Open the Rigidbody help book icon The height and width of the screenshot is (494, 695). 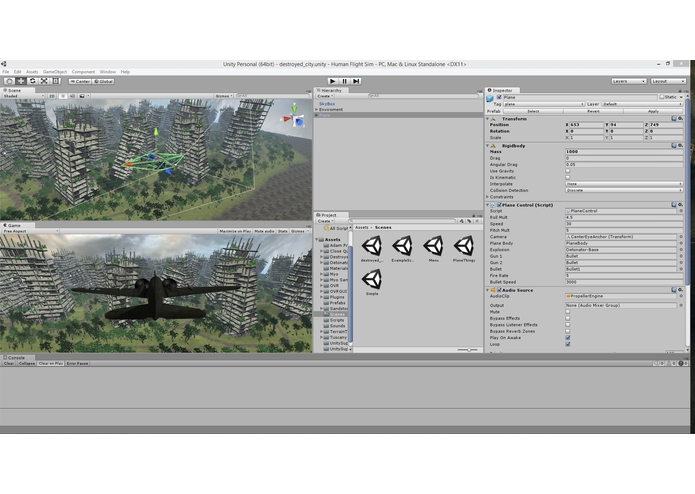pyautogui.click(x=674, y=145)
